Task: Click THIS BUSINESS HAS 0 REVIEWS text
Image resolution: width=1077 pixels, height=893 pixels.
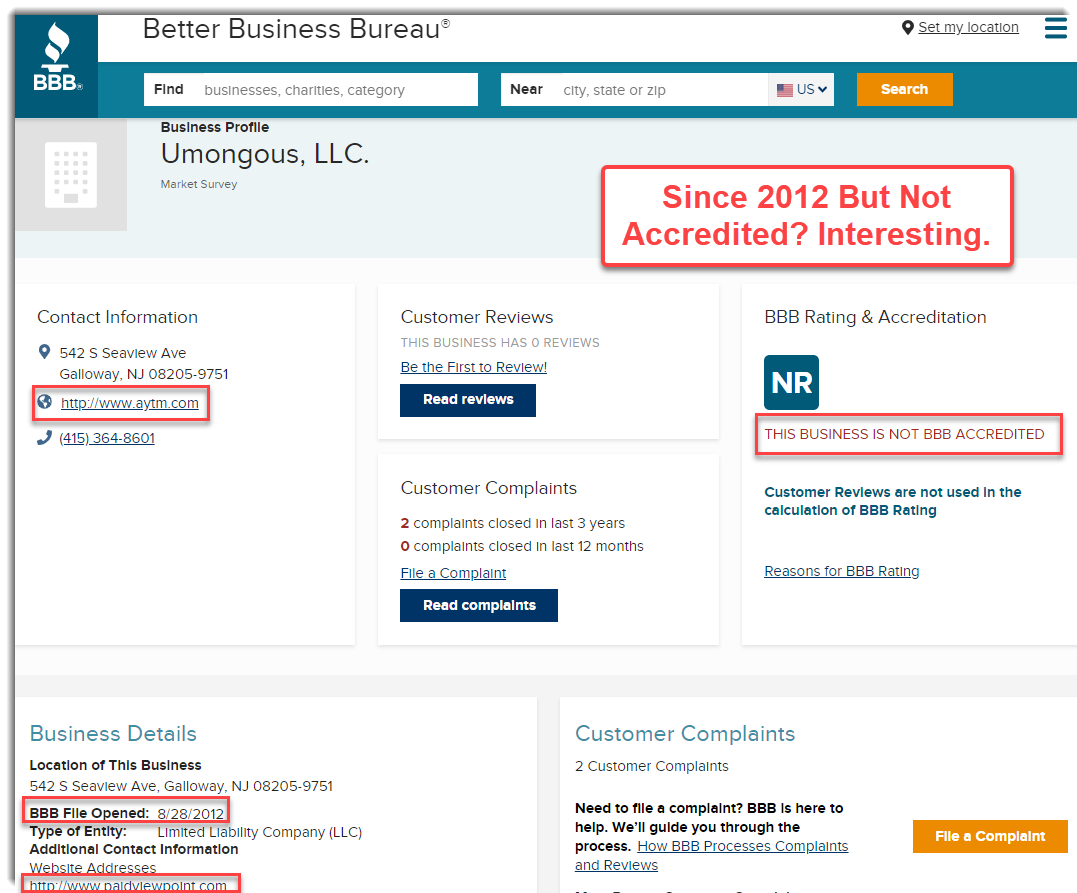Action: coord(500,342)
